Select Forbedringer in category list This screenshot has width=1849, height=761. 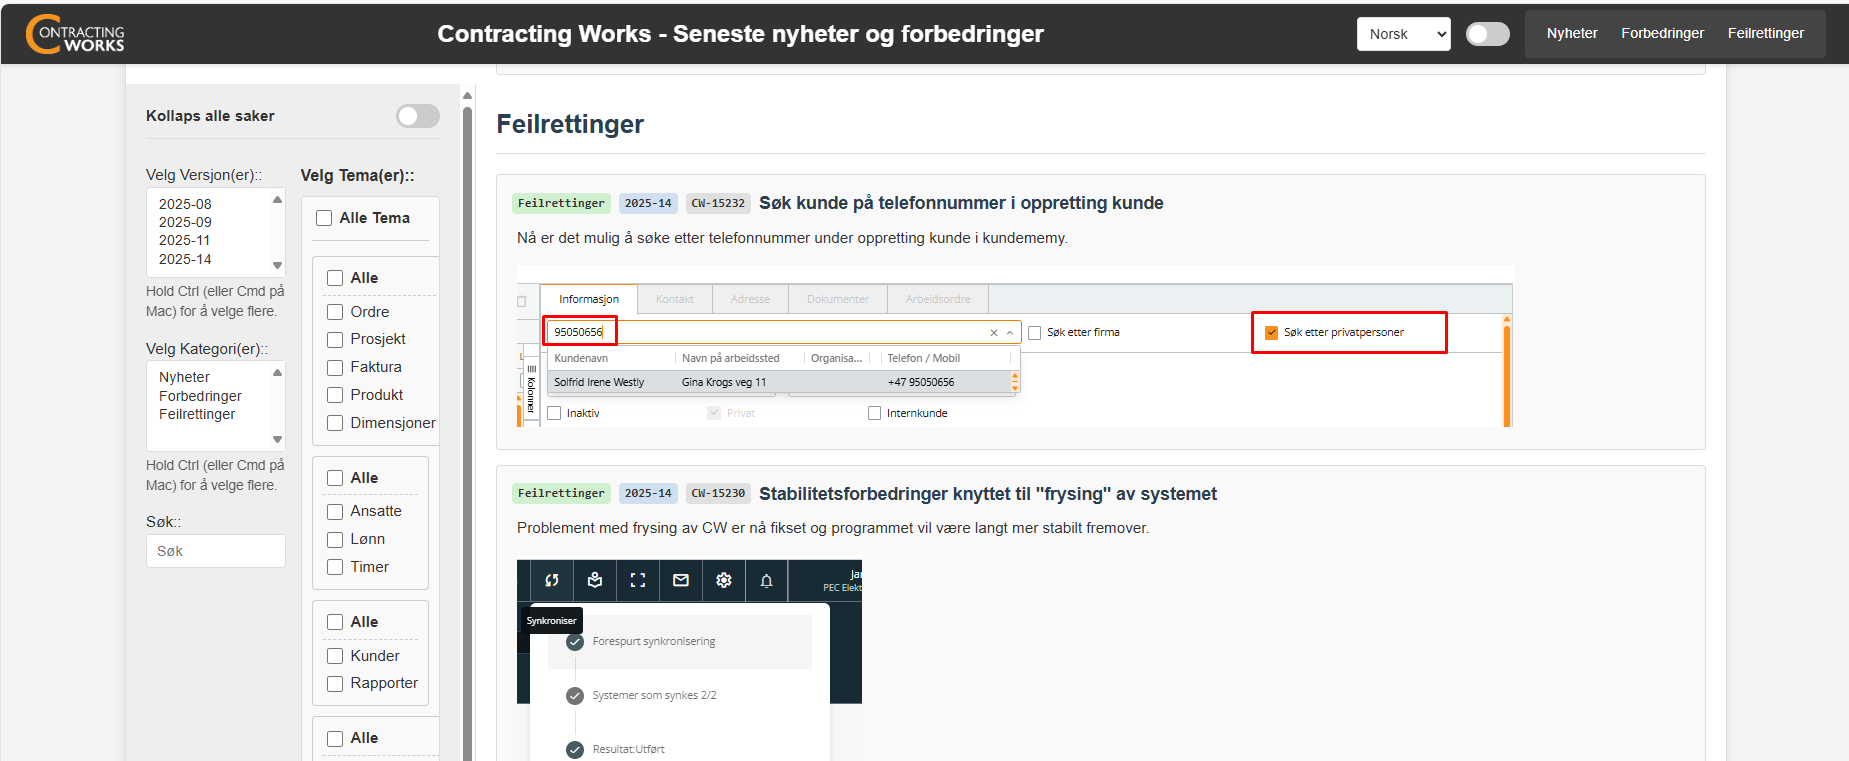[200, 396]
